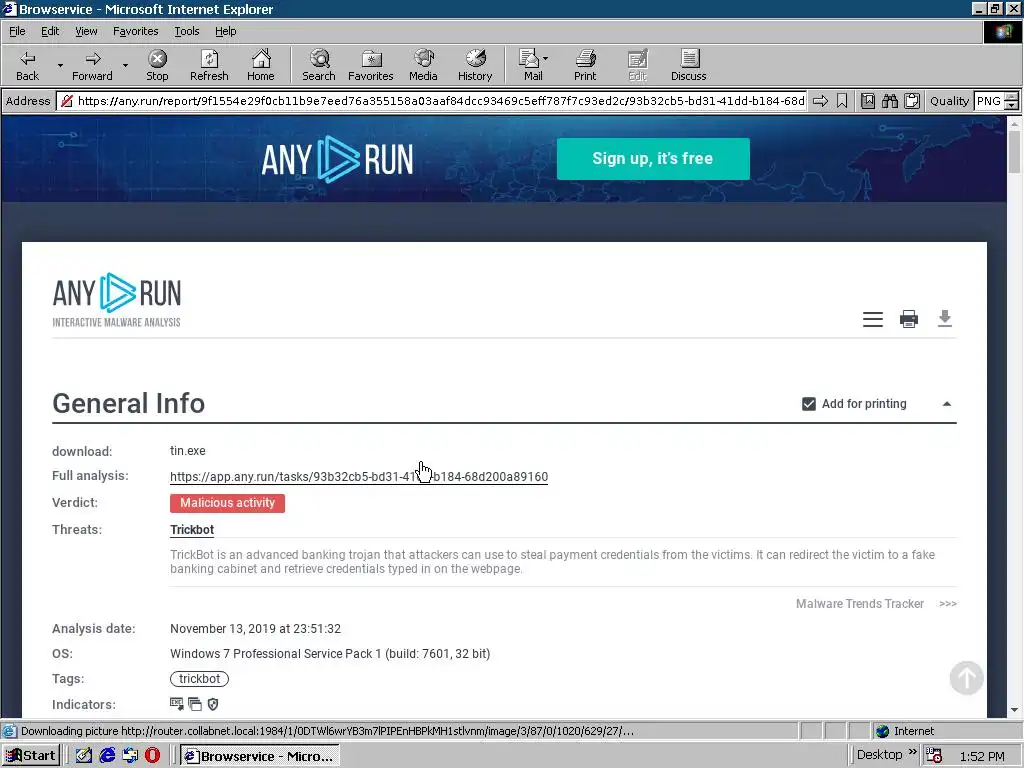1024x768 pixels.
Task: Refresh the current page
Action: (x=209, y=65)
